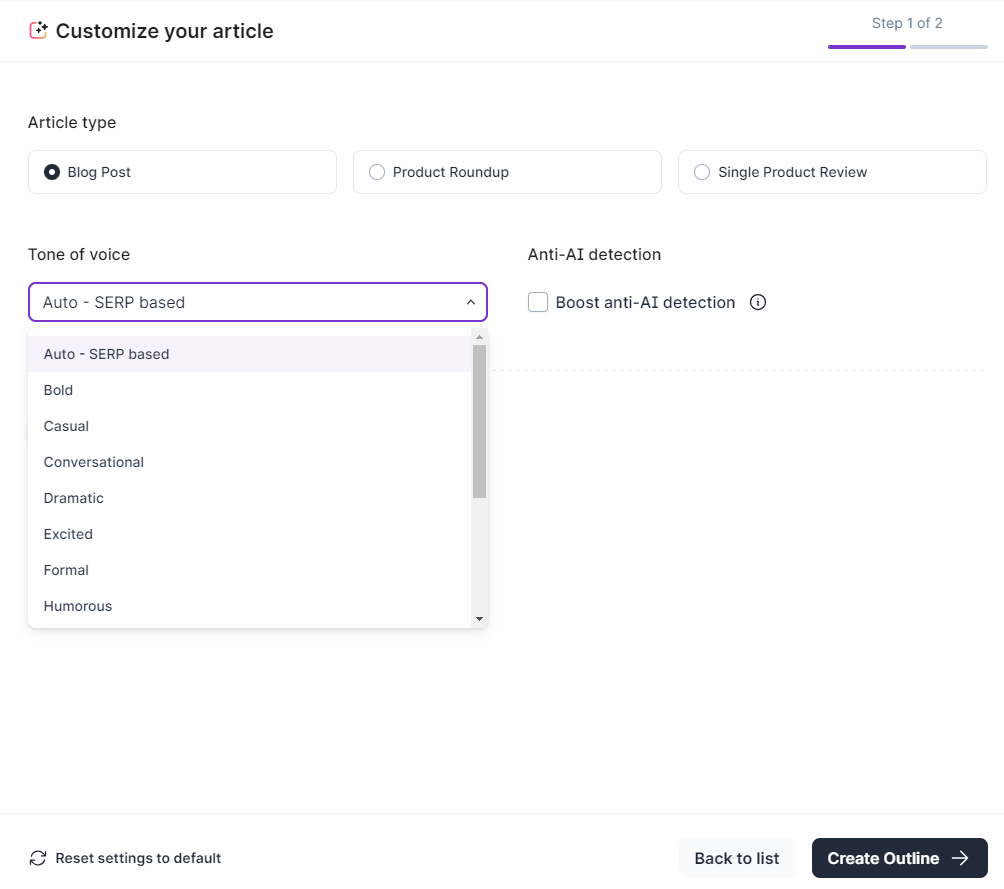1004x889 pixels.
Task: Select Conversational tone from the list
Action: coord(94,462)
